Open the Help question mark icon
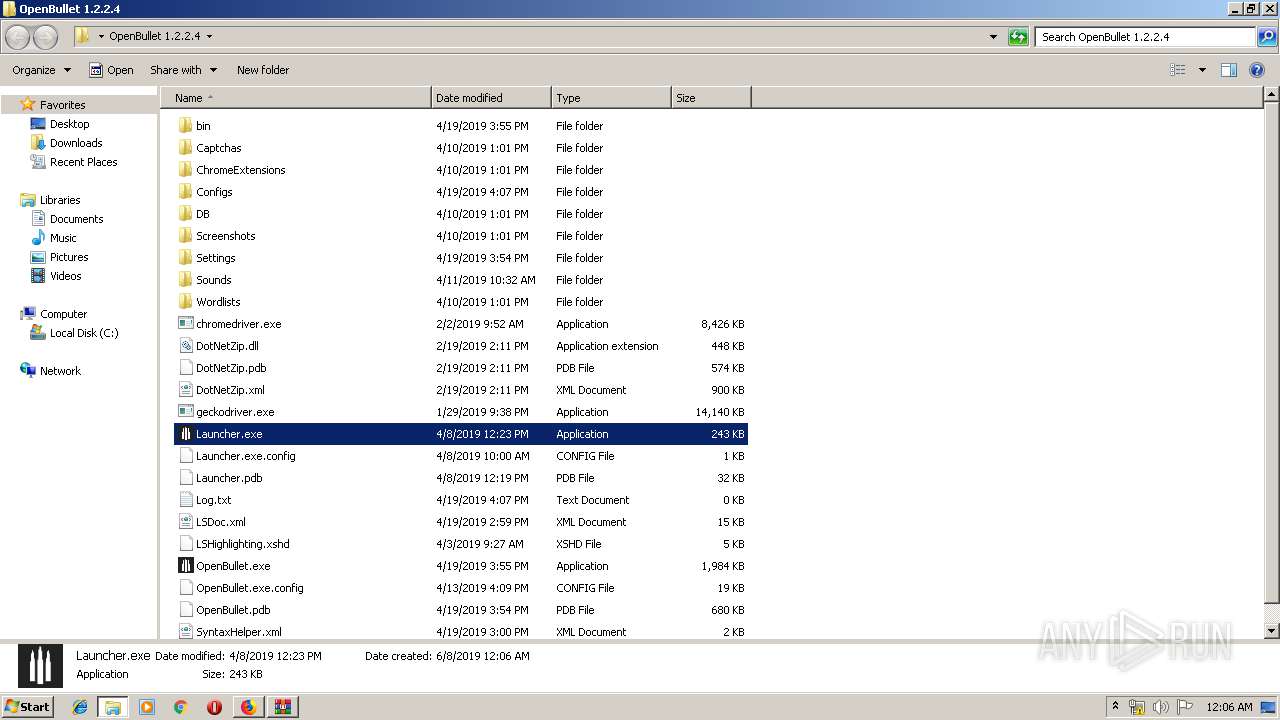Screen dimensions: 1280x720 coord(1258,70)
